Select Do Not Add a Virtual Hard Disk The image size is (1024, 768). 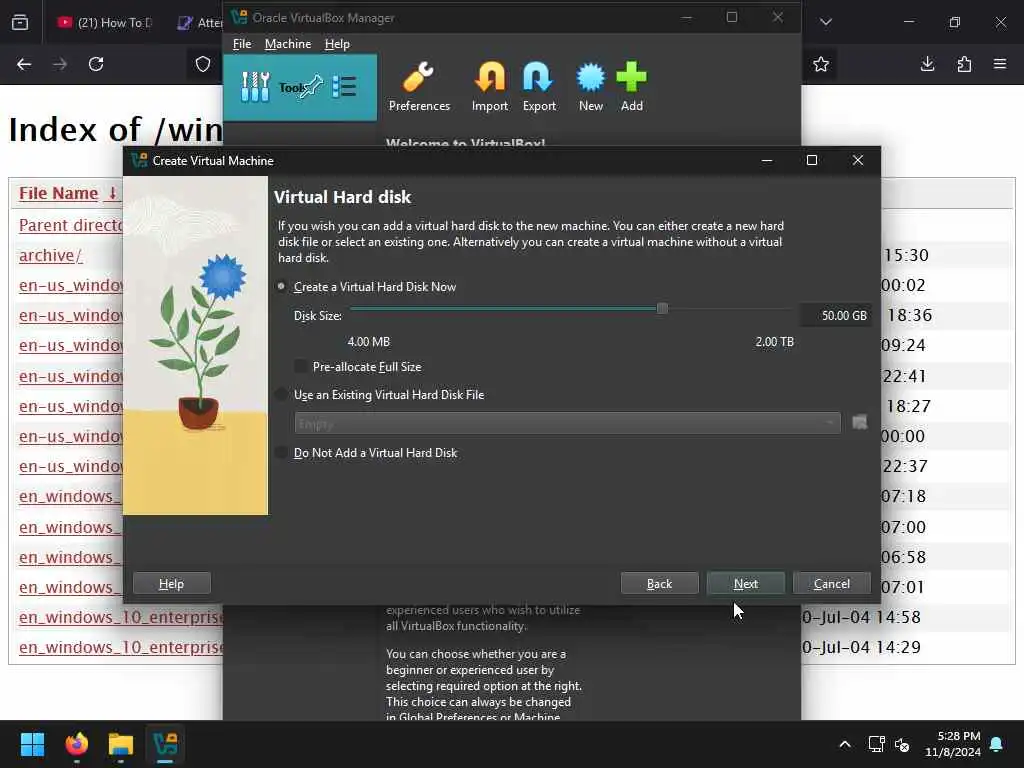(x=367, y=453)
